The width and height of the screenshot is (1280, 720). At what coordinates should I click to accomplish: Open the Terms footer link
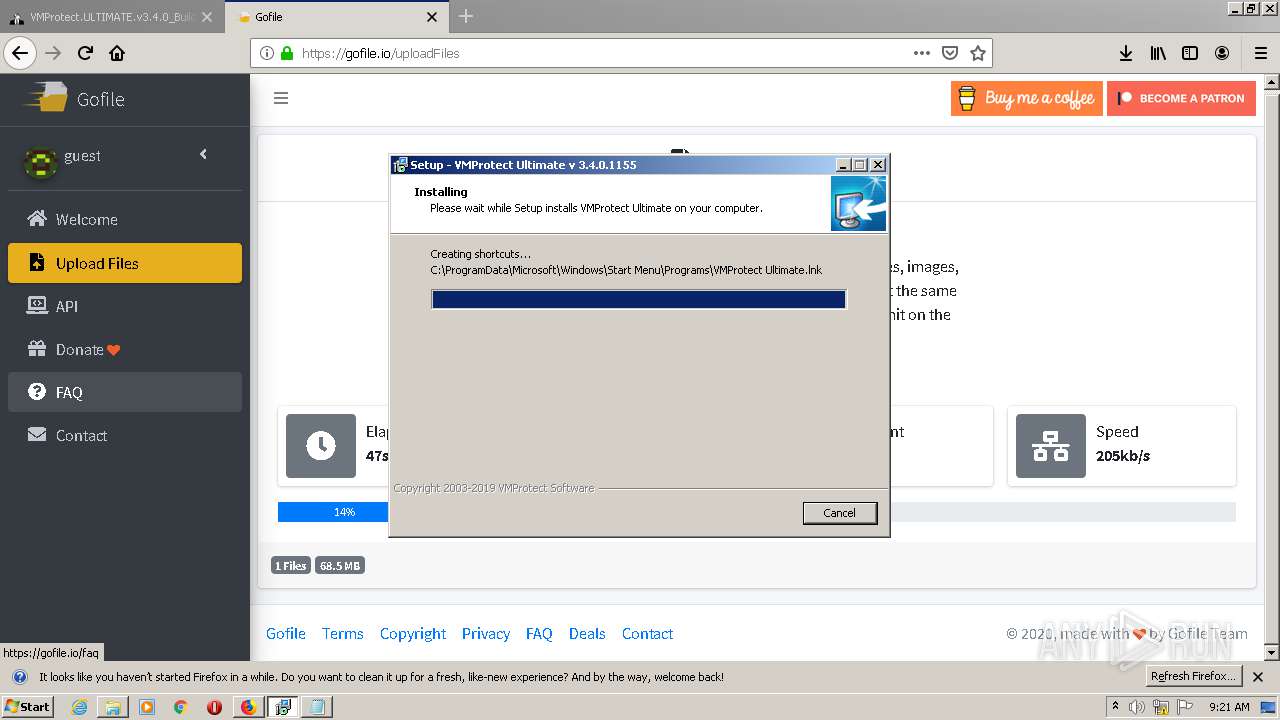click(343, 633)
